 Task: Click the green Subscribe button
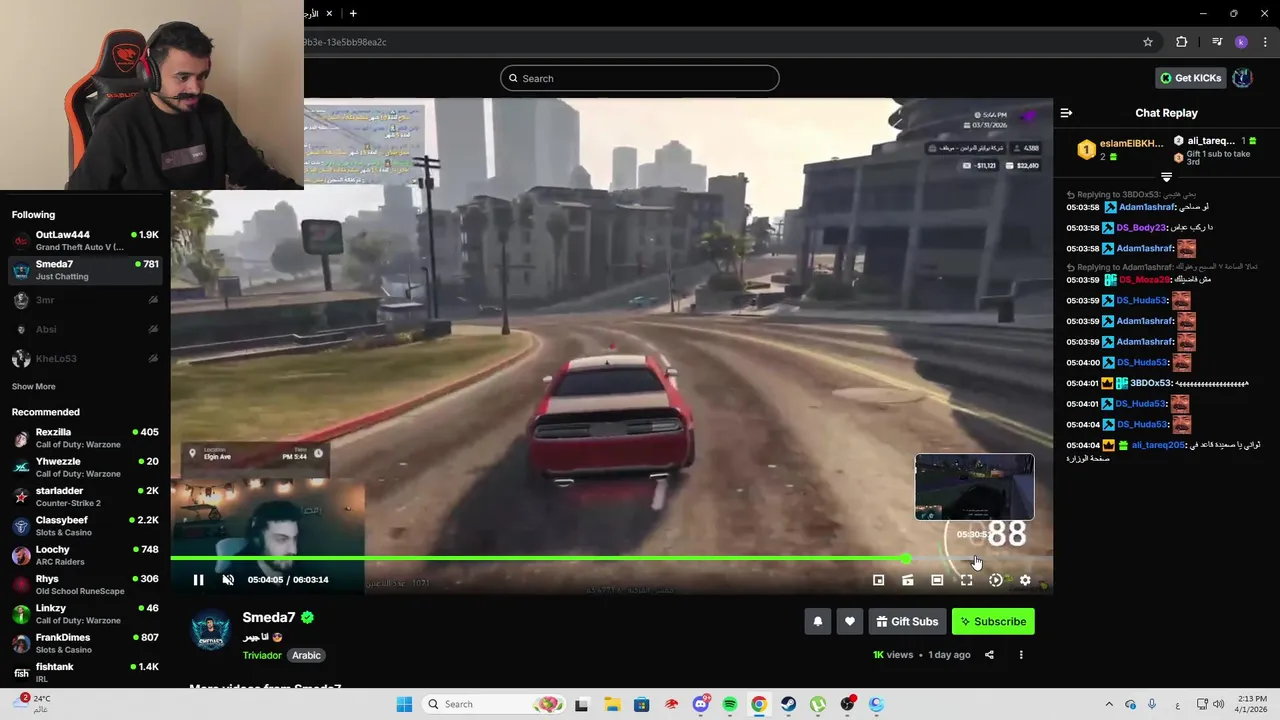(993, 622)
